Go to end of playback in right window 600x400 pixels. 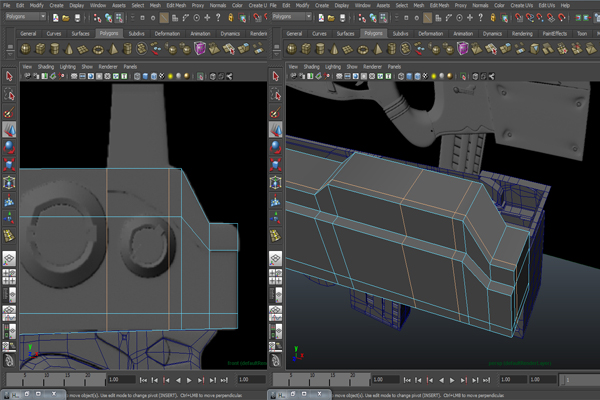pyautogui.click(x=486, y=380)
